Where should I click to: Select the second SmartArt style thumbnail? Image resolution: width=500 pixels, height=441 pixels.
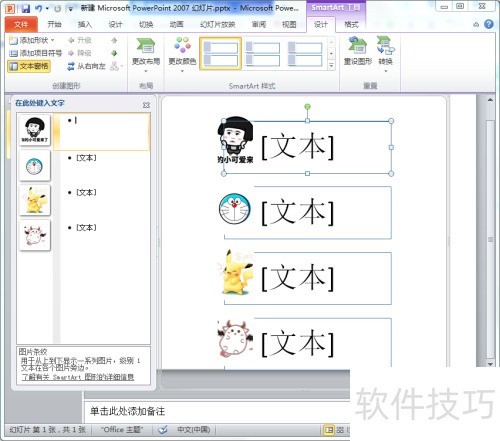[263, 53]
